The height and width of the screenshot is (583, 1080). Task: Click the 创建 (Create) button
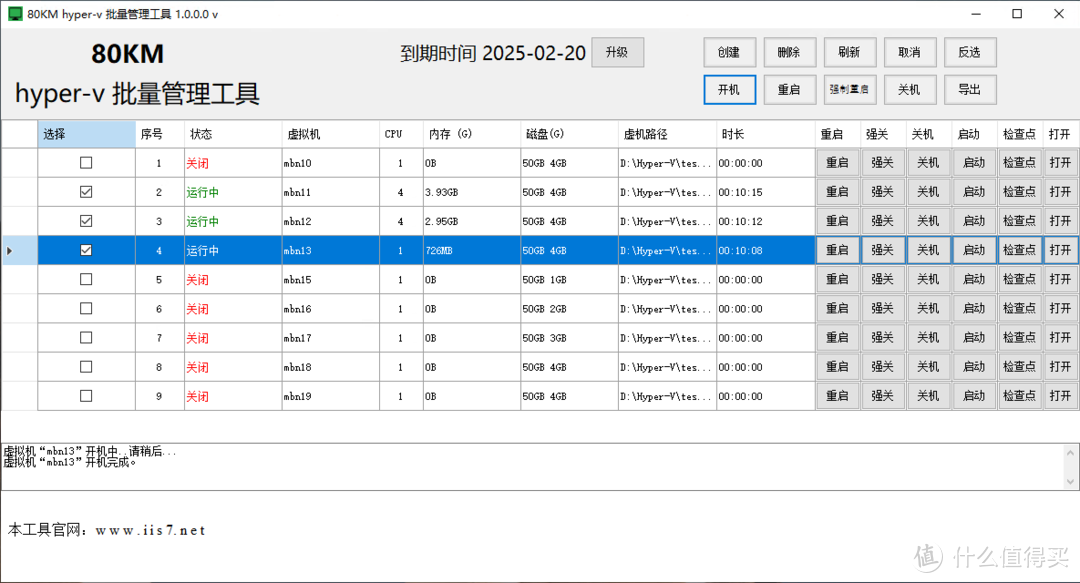coord(729,52)
